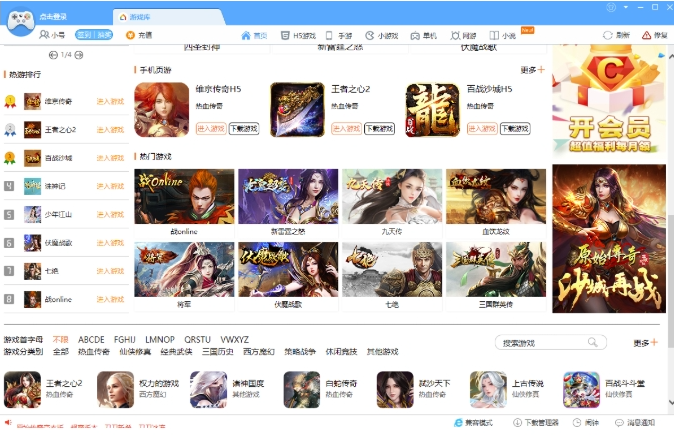Click 进入游戏 for 王者之心2 in ranking
The width and height of the screenshot is (674, 435).
[x=110, y=130]
